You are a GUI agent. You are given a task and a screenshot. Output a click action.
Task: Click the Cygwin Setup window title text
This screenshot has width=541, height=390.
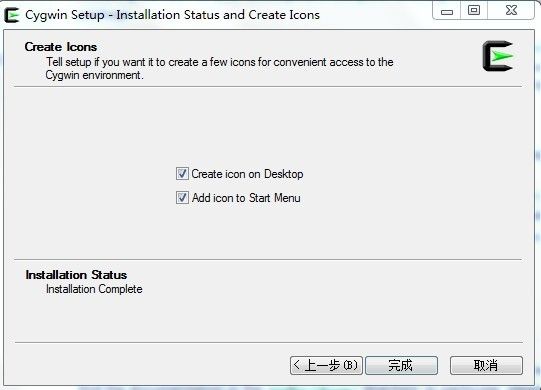pos(173,15)
